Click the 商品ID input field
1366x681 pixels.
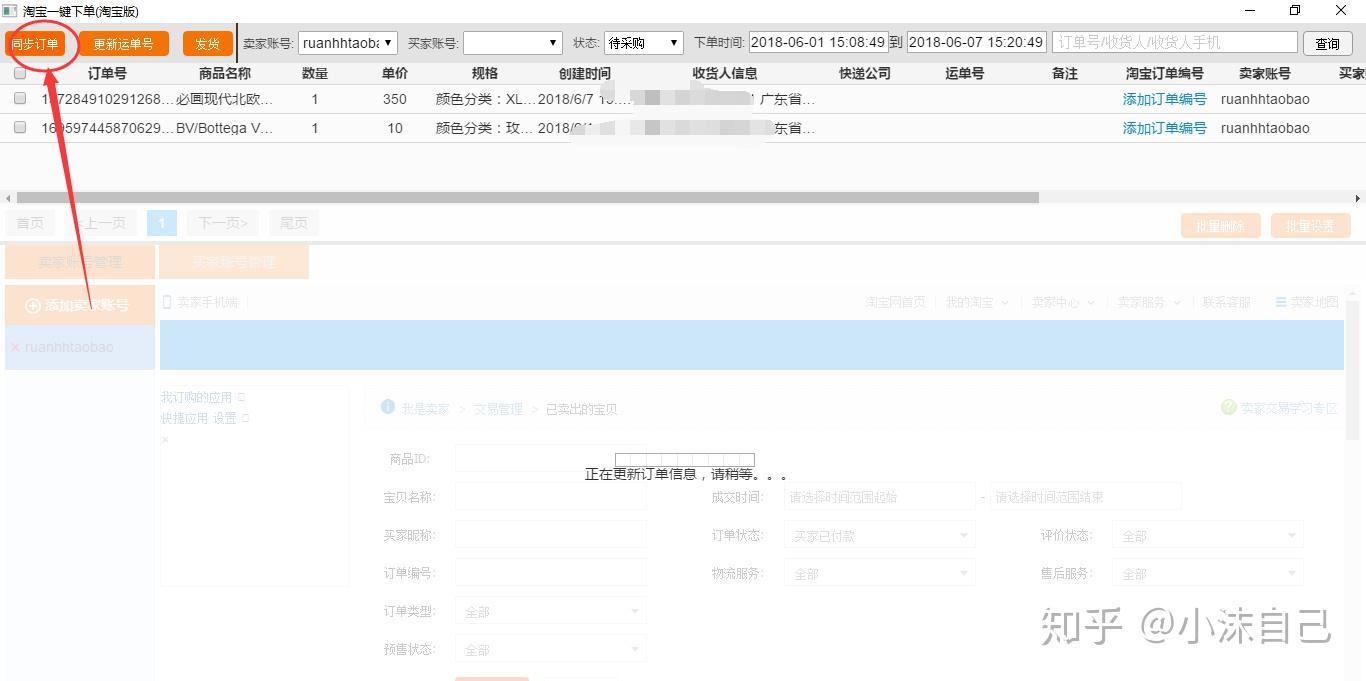tap(551, 459)
